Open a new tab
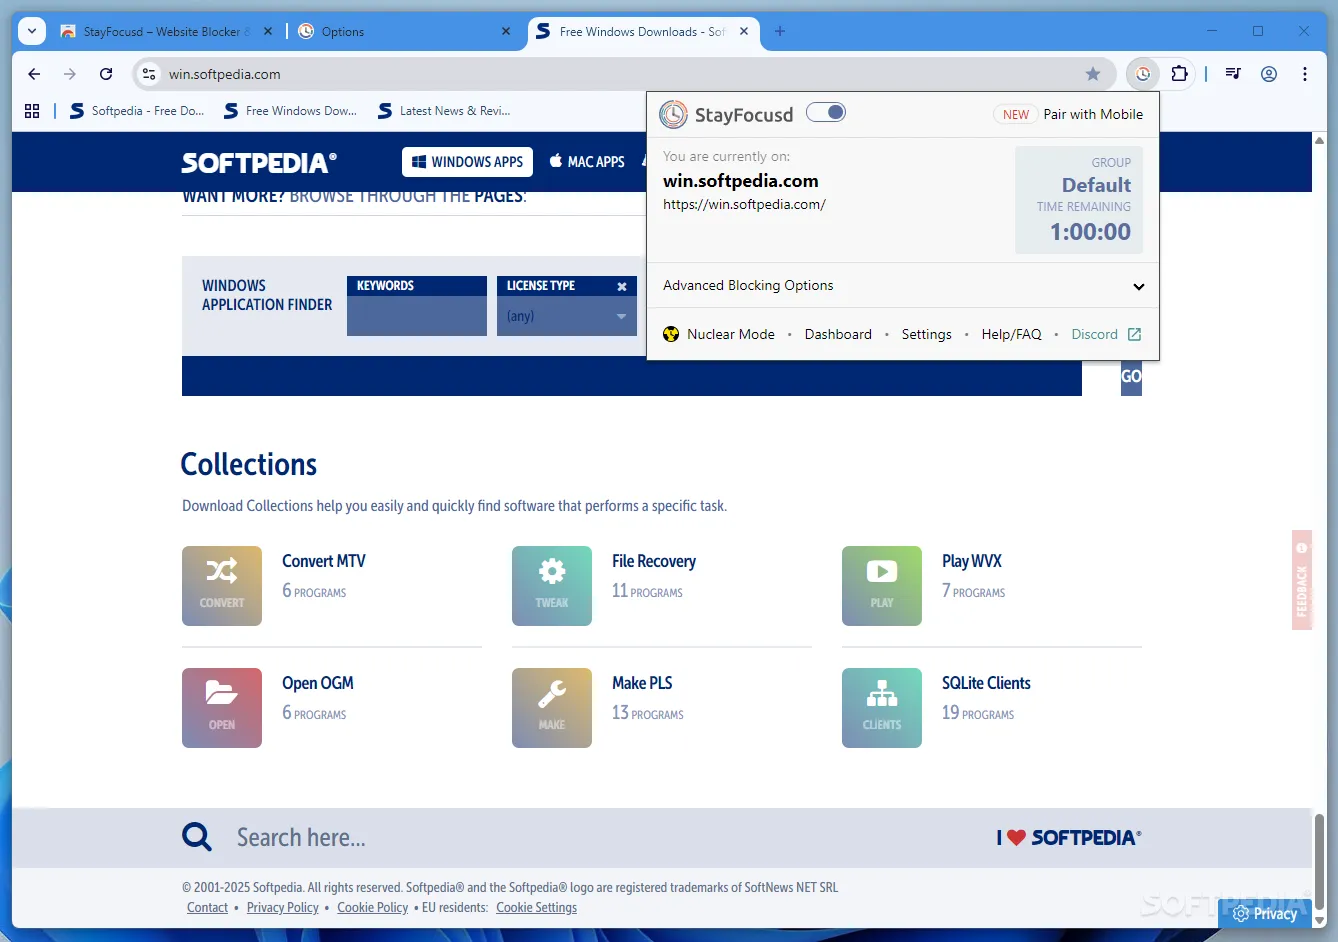 780,32
